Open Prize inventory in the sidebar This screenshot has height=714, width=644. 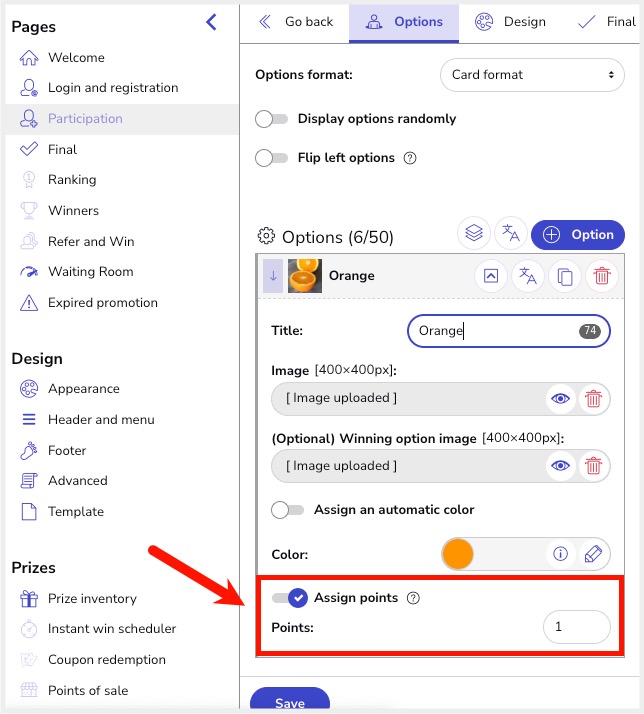(92, 598)
